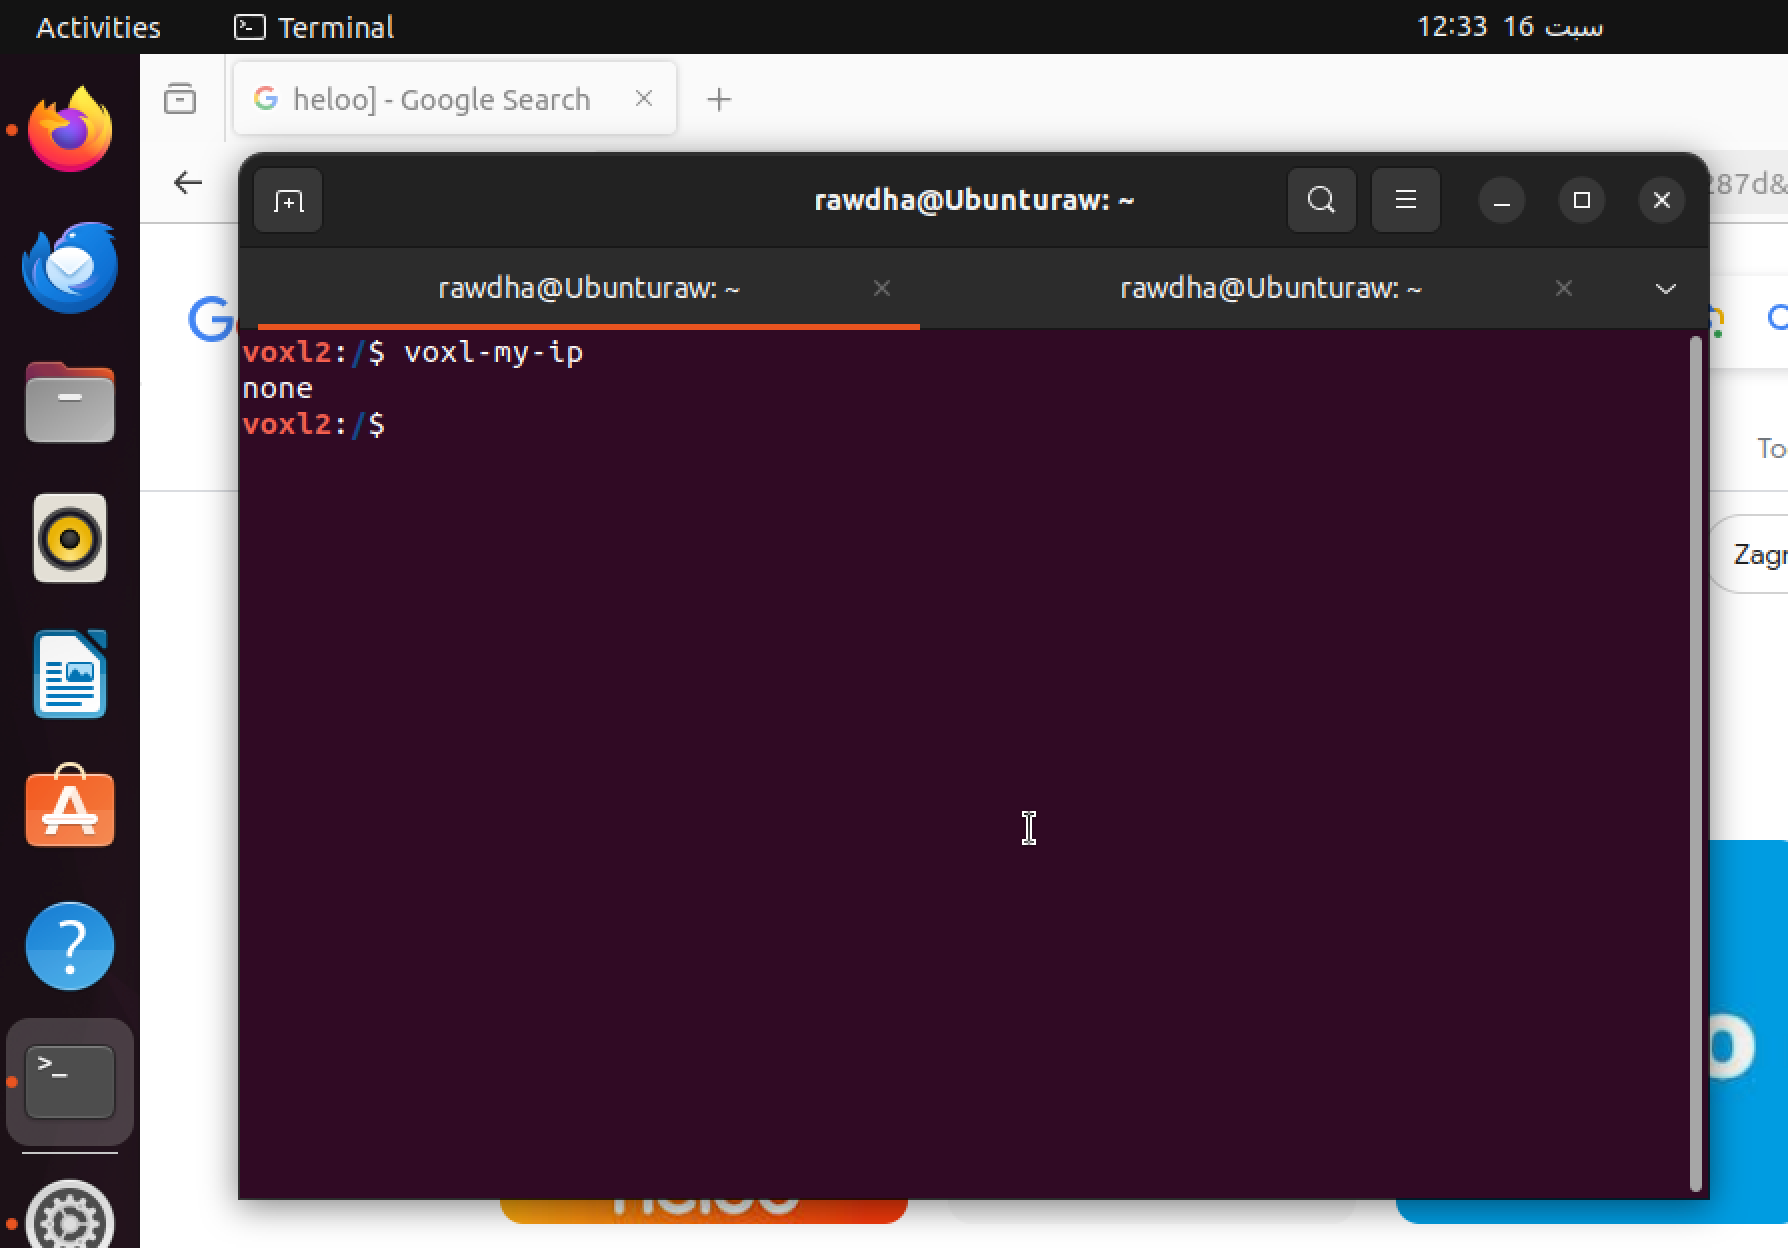
Task: Launch LibreOffice Writer from the dock
Action: (69, 675)
